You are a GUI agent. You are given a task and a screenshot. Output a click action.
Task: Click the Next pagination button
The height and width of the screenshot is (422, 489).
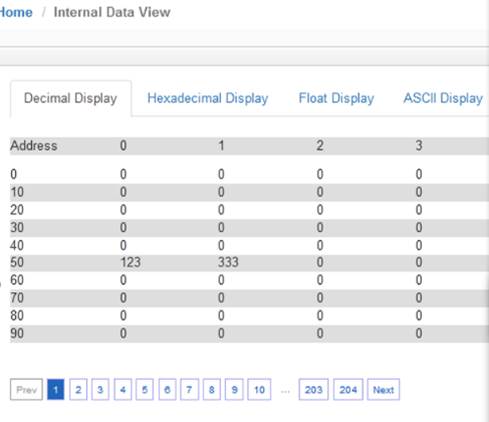point(383,389)
